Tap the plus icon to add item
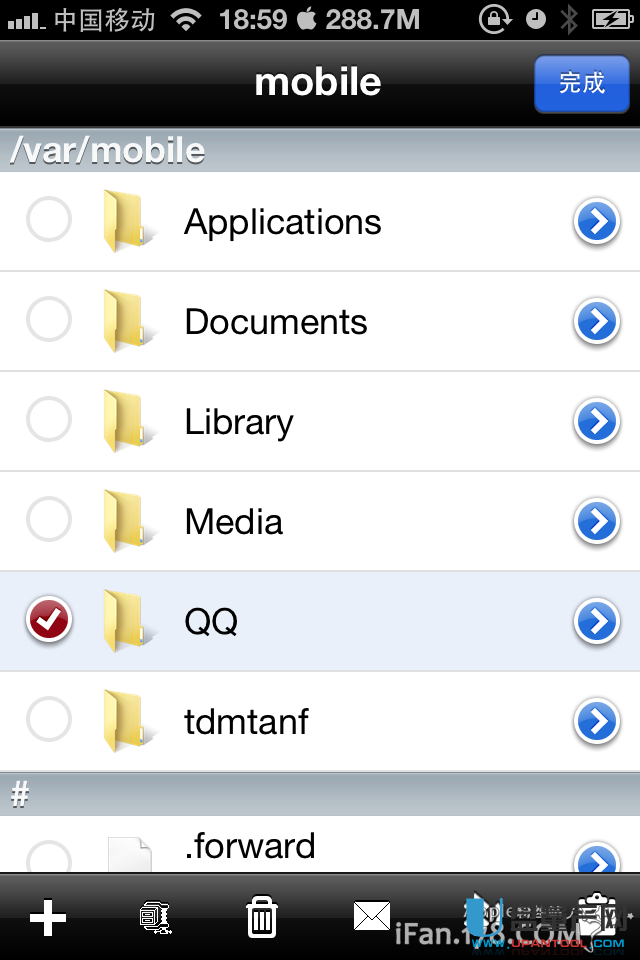This screenshot has height=960, width=640. pos(47,917)
